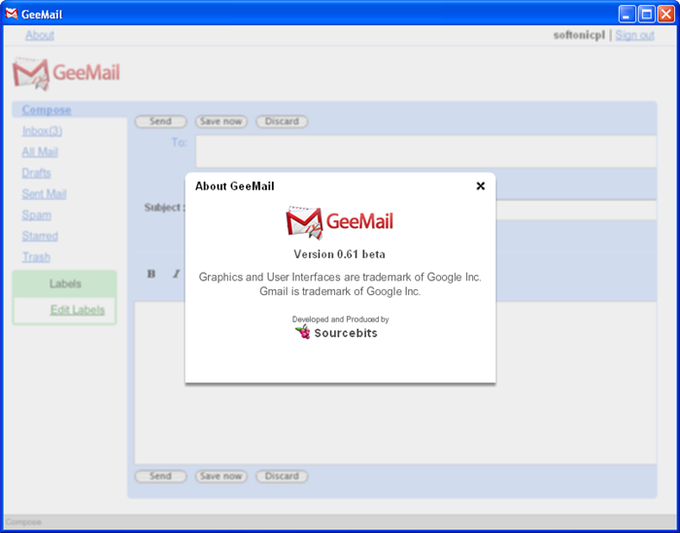Click the bottom Send button
Screen dimensions: 680x533
[x=160, y=476]
